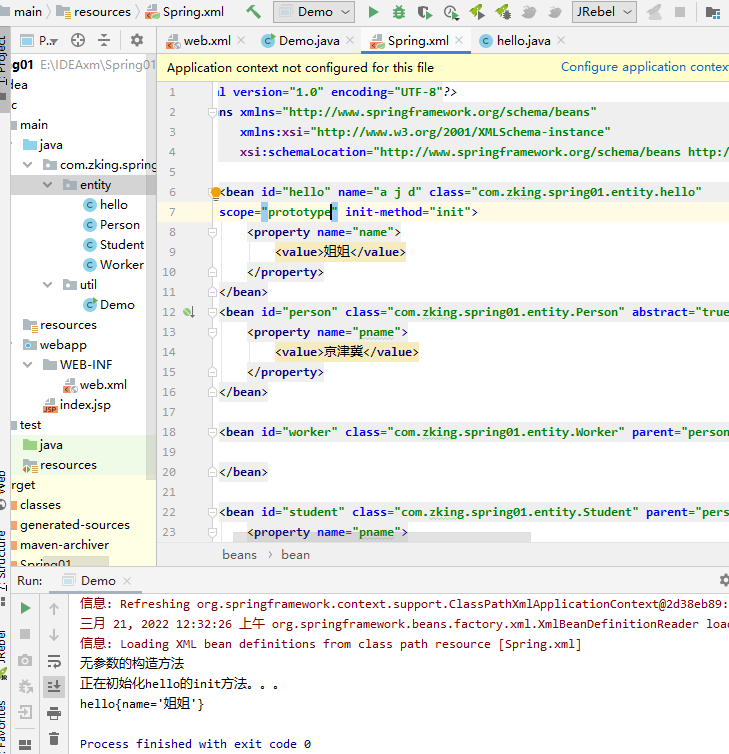
Task: Click the locate/scroll from source target icon
Action: pyautogui.click(x=78, y=40)
